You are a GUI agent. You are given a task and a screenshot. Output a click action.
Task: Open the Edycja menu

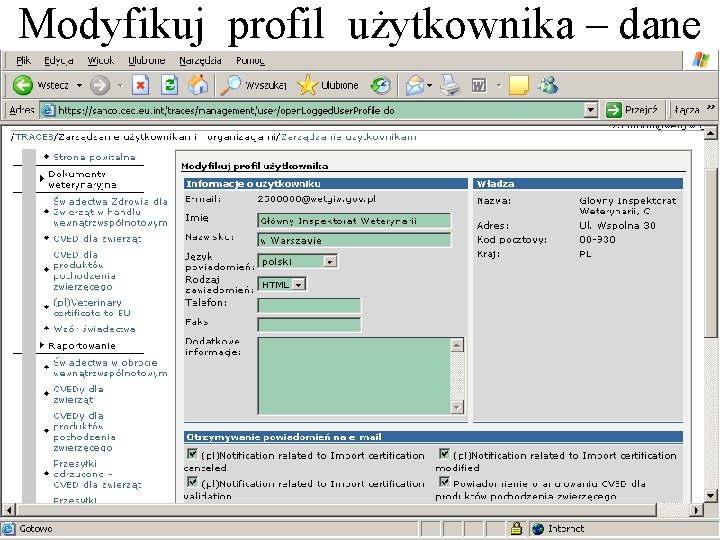coord(59,61)
